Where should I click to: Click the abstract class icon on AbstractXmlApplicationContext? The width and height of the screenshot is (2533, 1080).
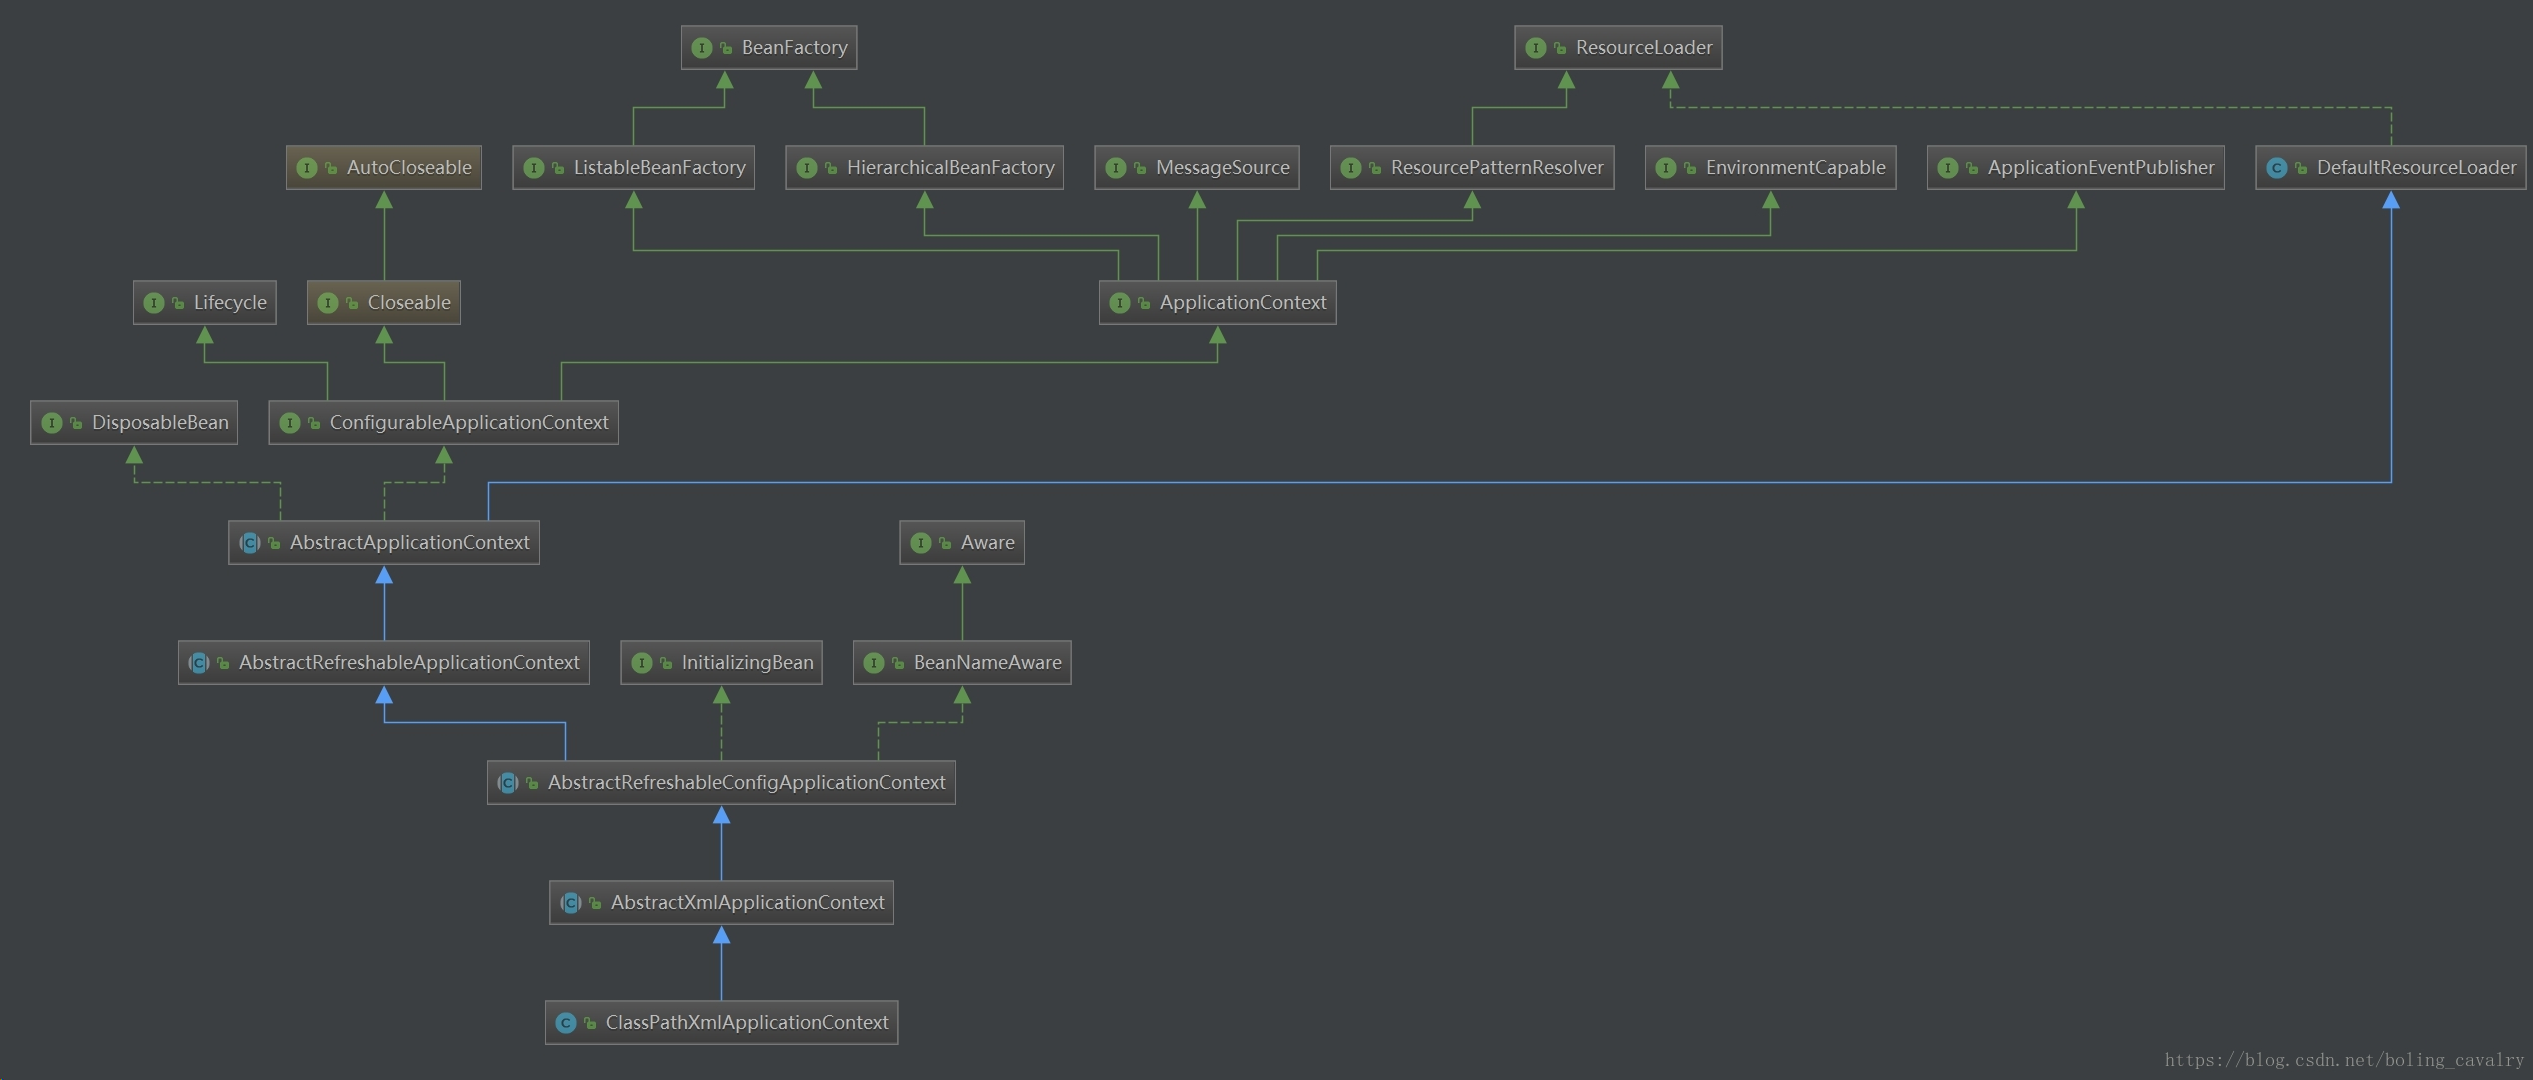tap(571, 903)
